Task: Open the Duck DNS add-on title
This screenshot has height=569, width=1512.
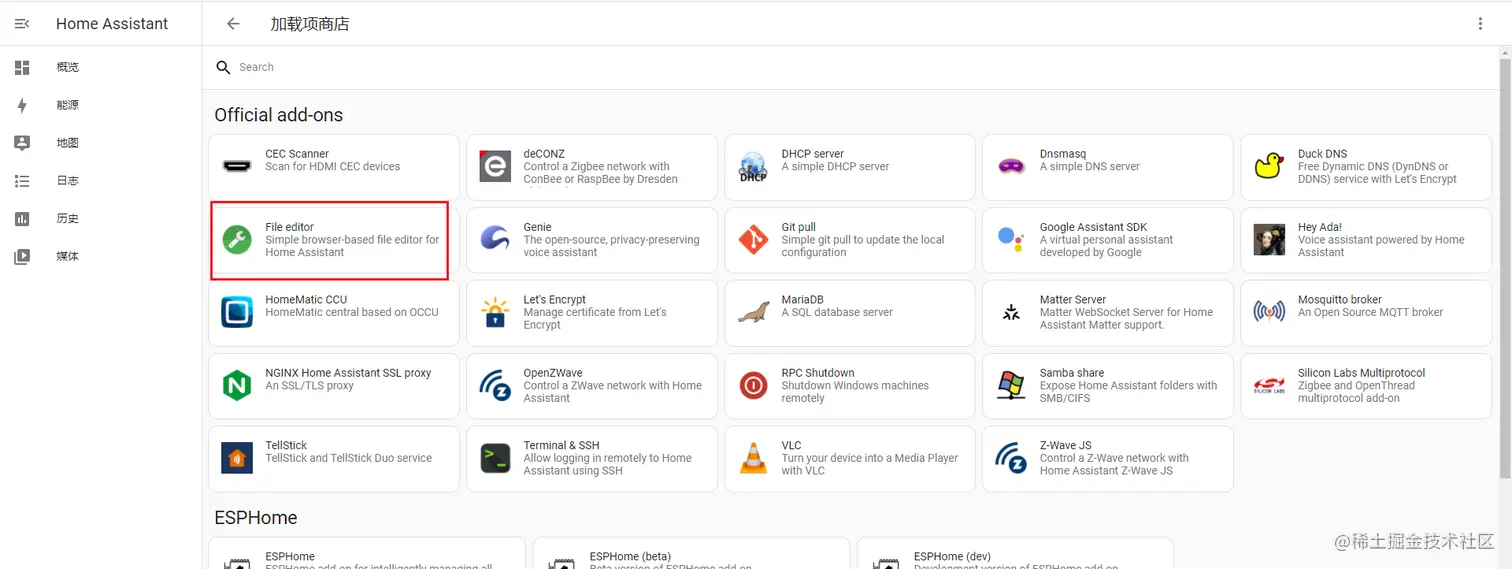Action: point(1322,154)
